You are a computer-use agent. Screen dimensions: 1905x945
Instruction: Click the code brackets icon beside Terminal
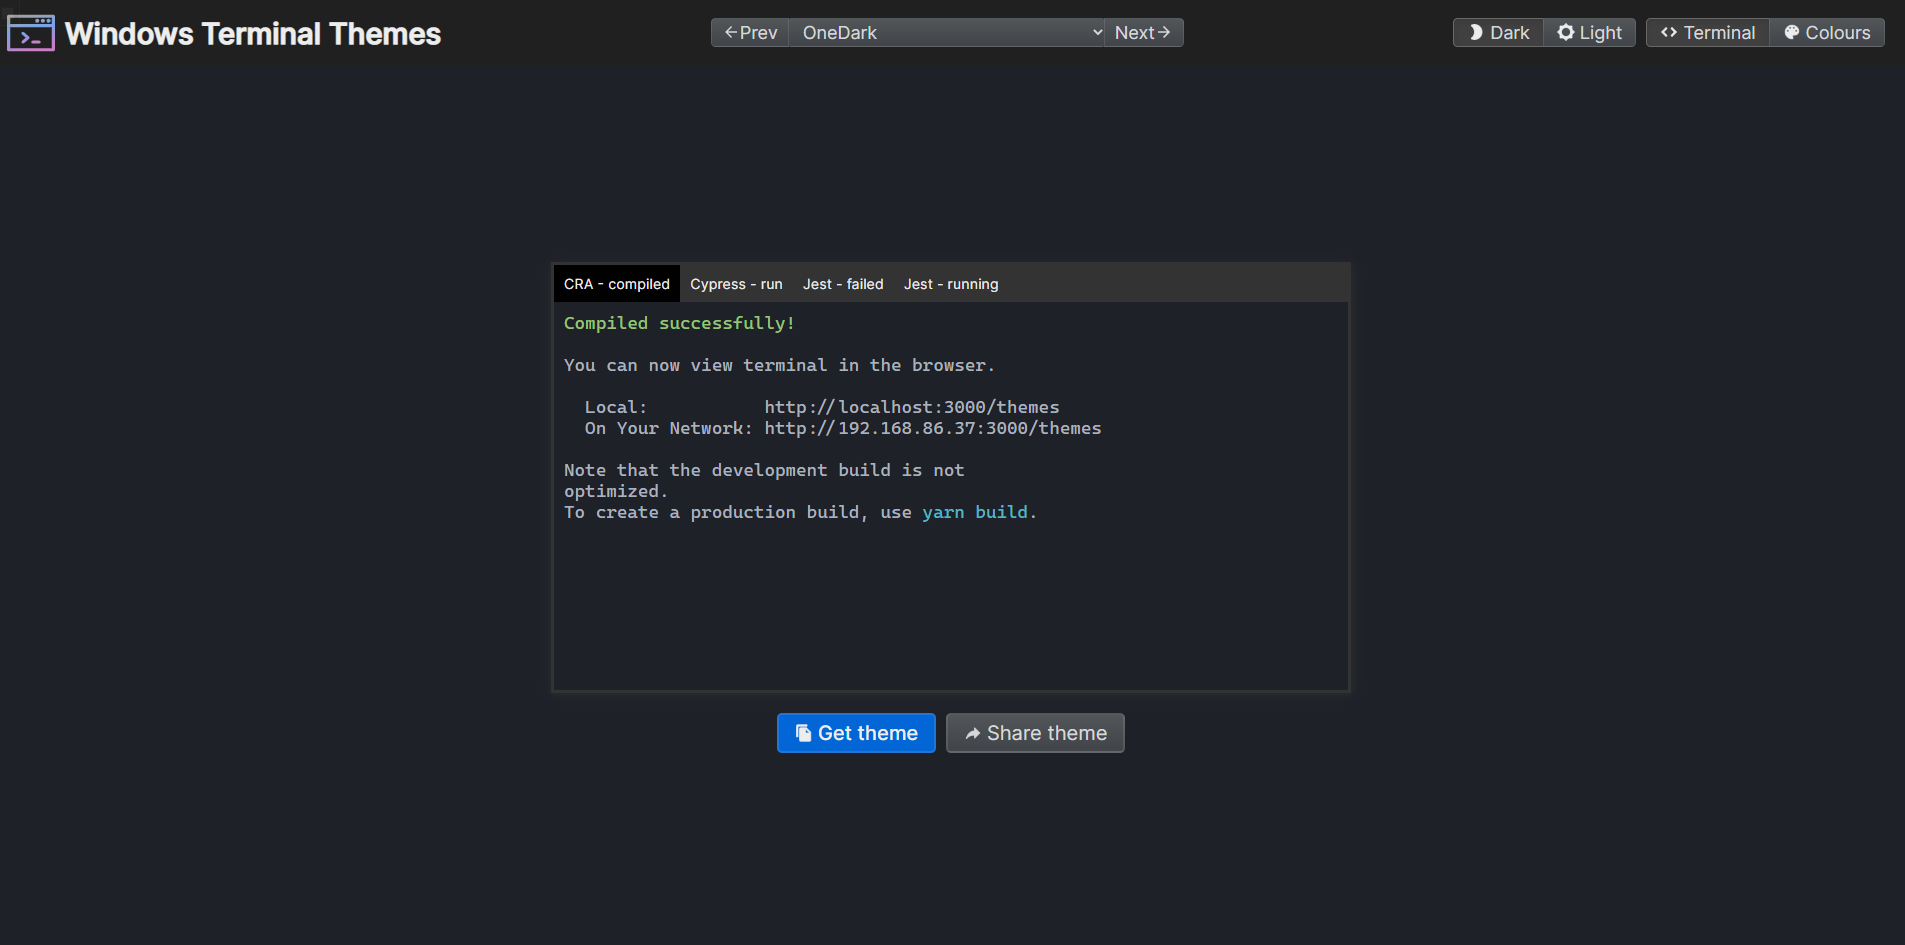tap(1668, 32)
